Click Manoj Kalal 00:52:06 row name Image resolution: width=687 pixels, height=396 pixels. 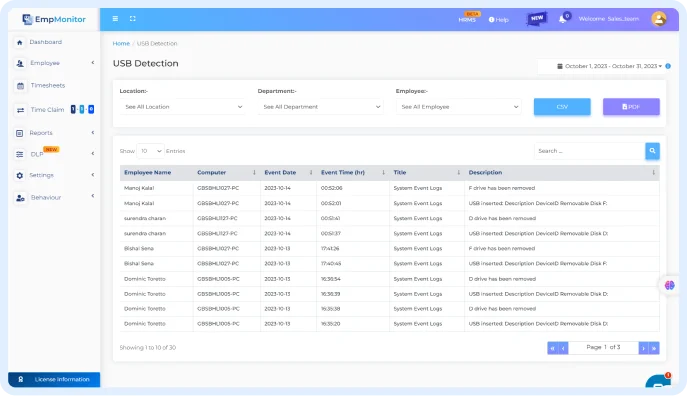(139, 188)
